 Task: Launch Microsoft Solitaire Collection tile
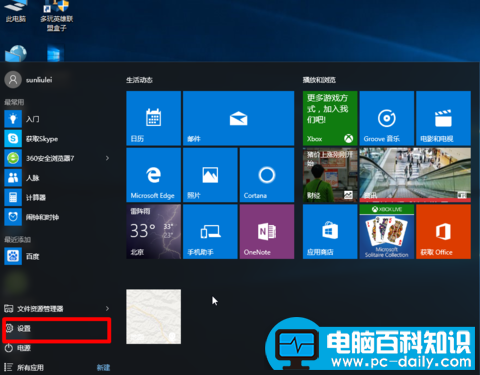[x=387, y=232]
